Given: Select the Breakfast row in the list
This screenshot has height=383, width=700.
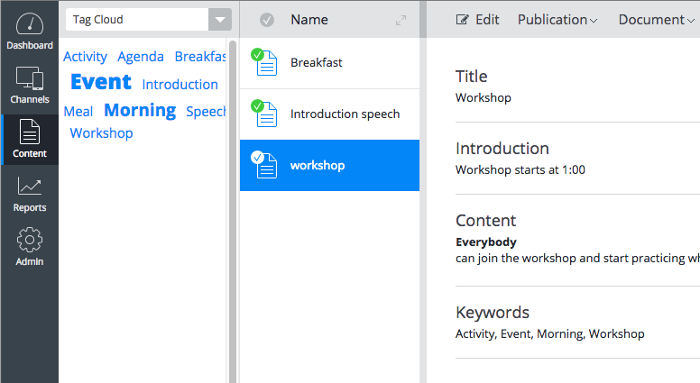Looking at the screenshot, I should point(329,63).
